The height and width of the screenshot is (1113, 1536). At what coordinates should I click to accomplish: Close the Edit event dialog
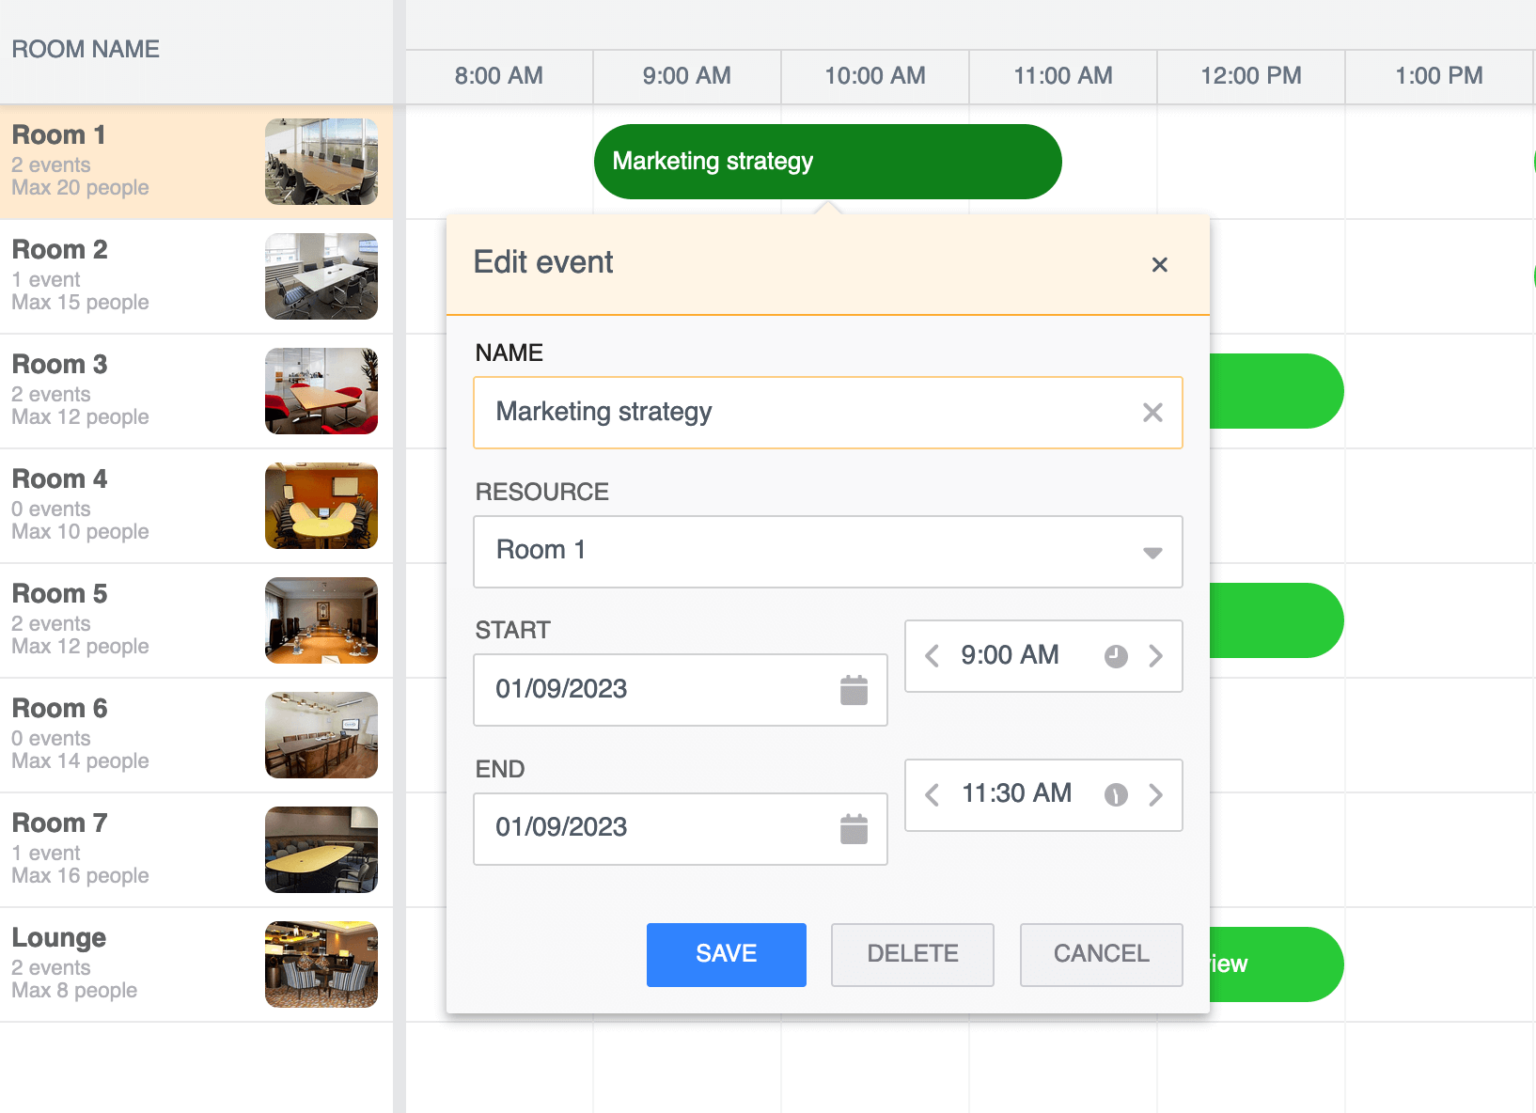(1159, 264)
